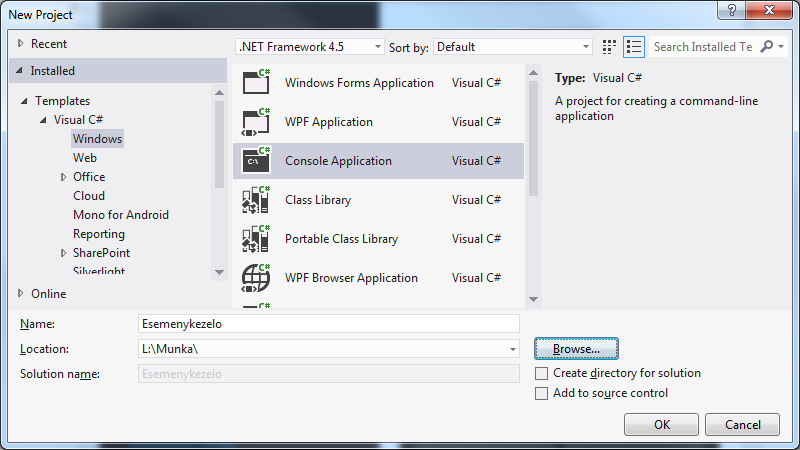
Task: Click the template list scrollbar thumb
Action: 533,138
